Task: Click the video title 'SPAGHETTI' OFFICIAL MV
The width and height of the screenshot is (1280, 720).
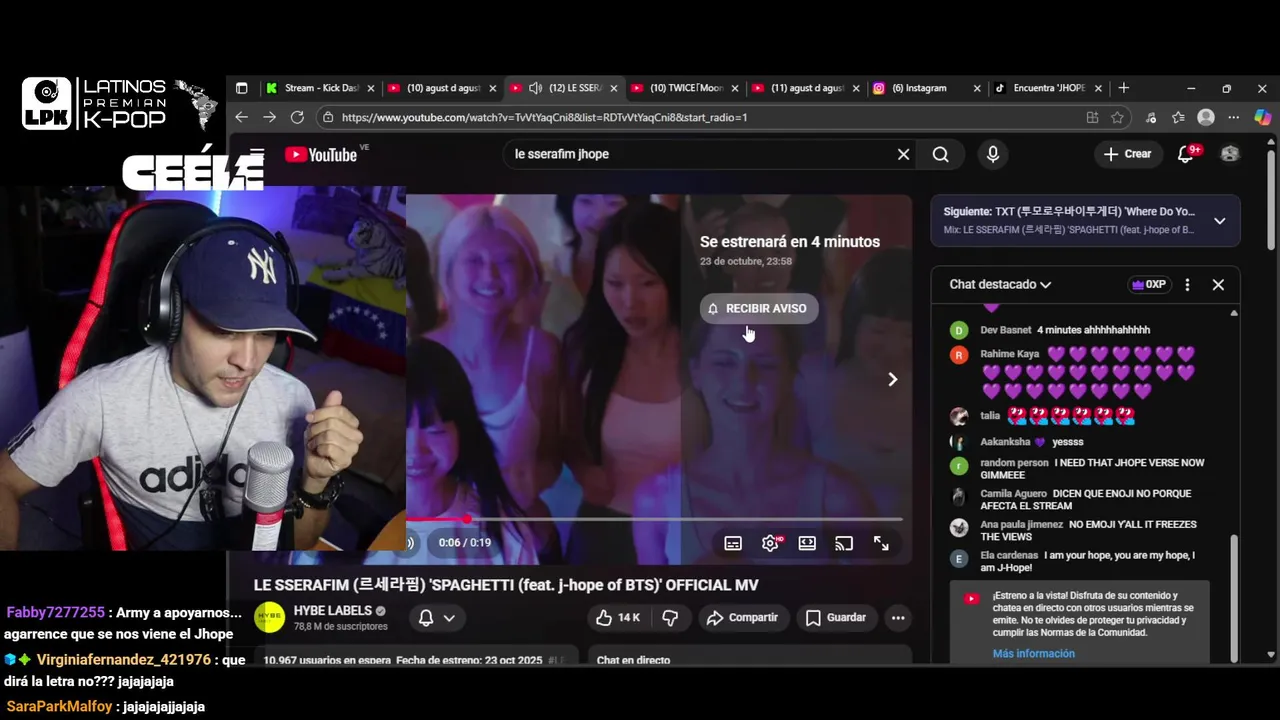Action: [506, 585]
